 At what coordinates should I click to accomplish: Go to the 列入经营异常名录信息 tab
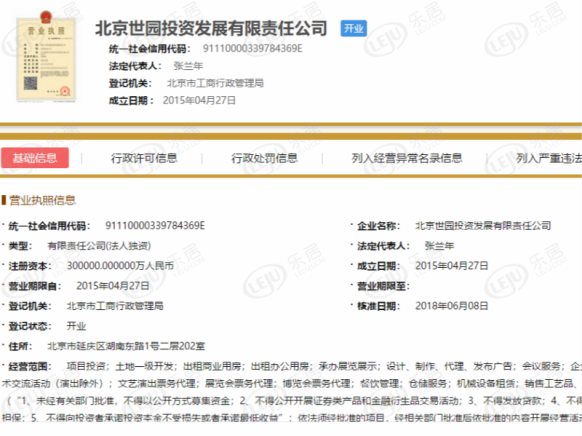click(x=407, y=158)
